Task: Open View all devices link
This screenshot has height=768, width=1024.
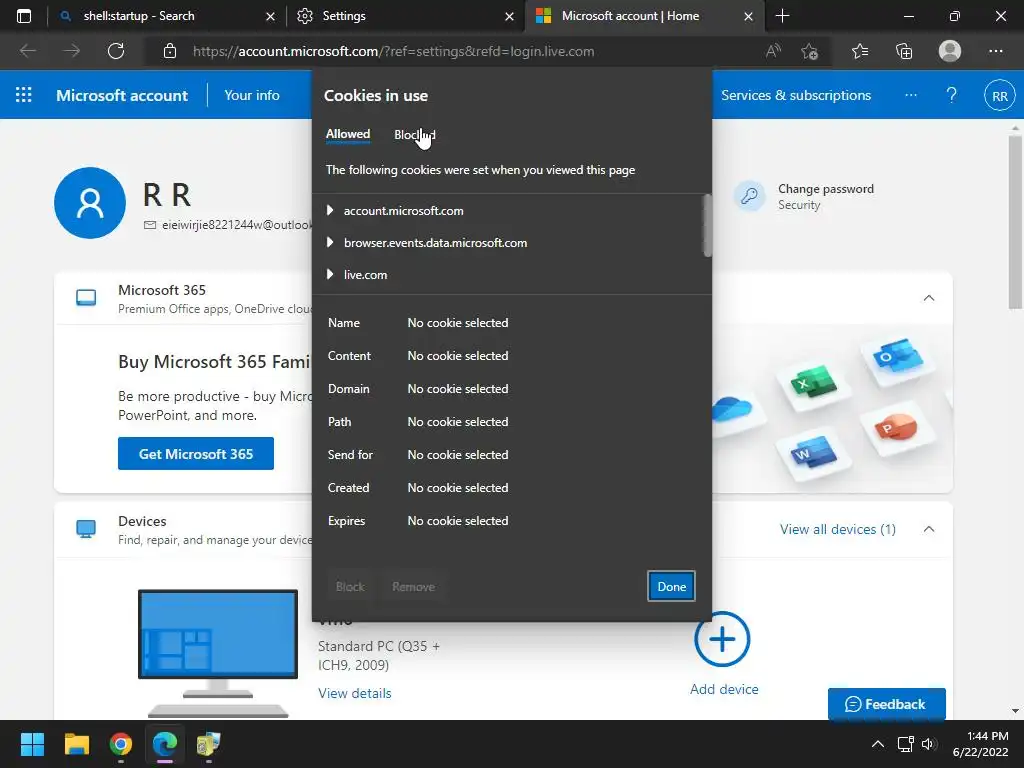Action: (x=838, y=529)
